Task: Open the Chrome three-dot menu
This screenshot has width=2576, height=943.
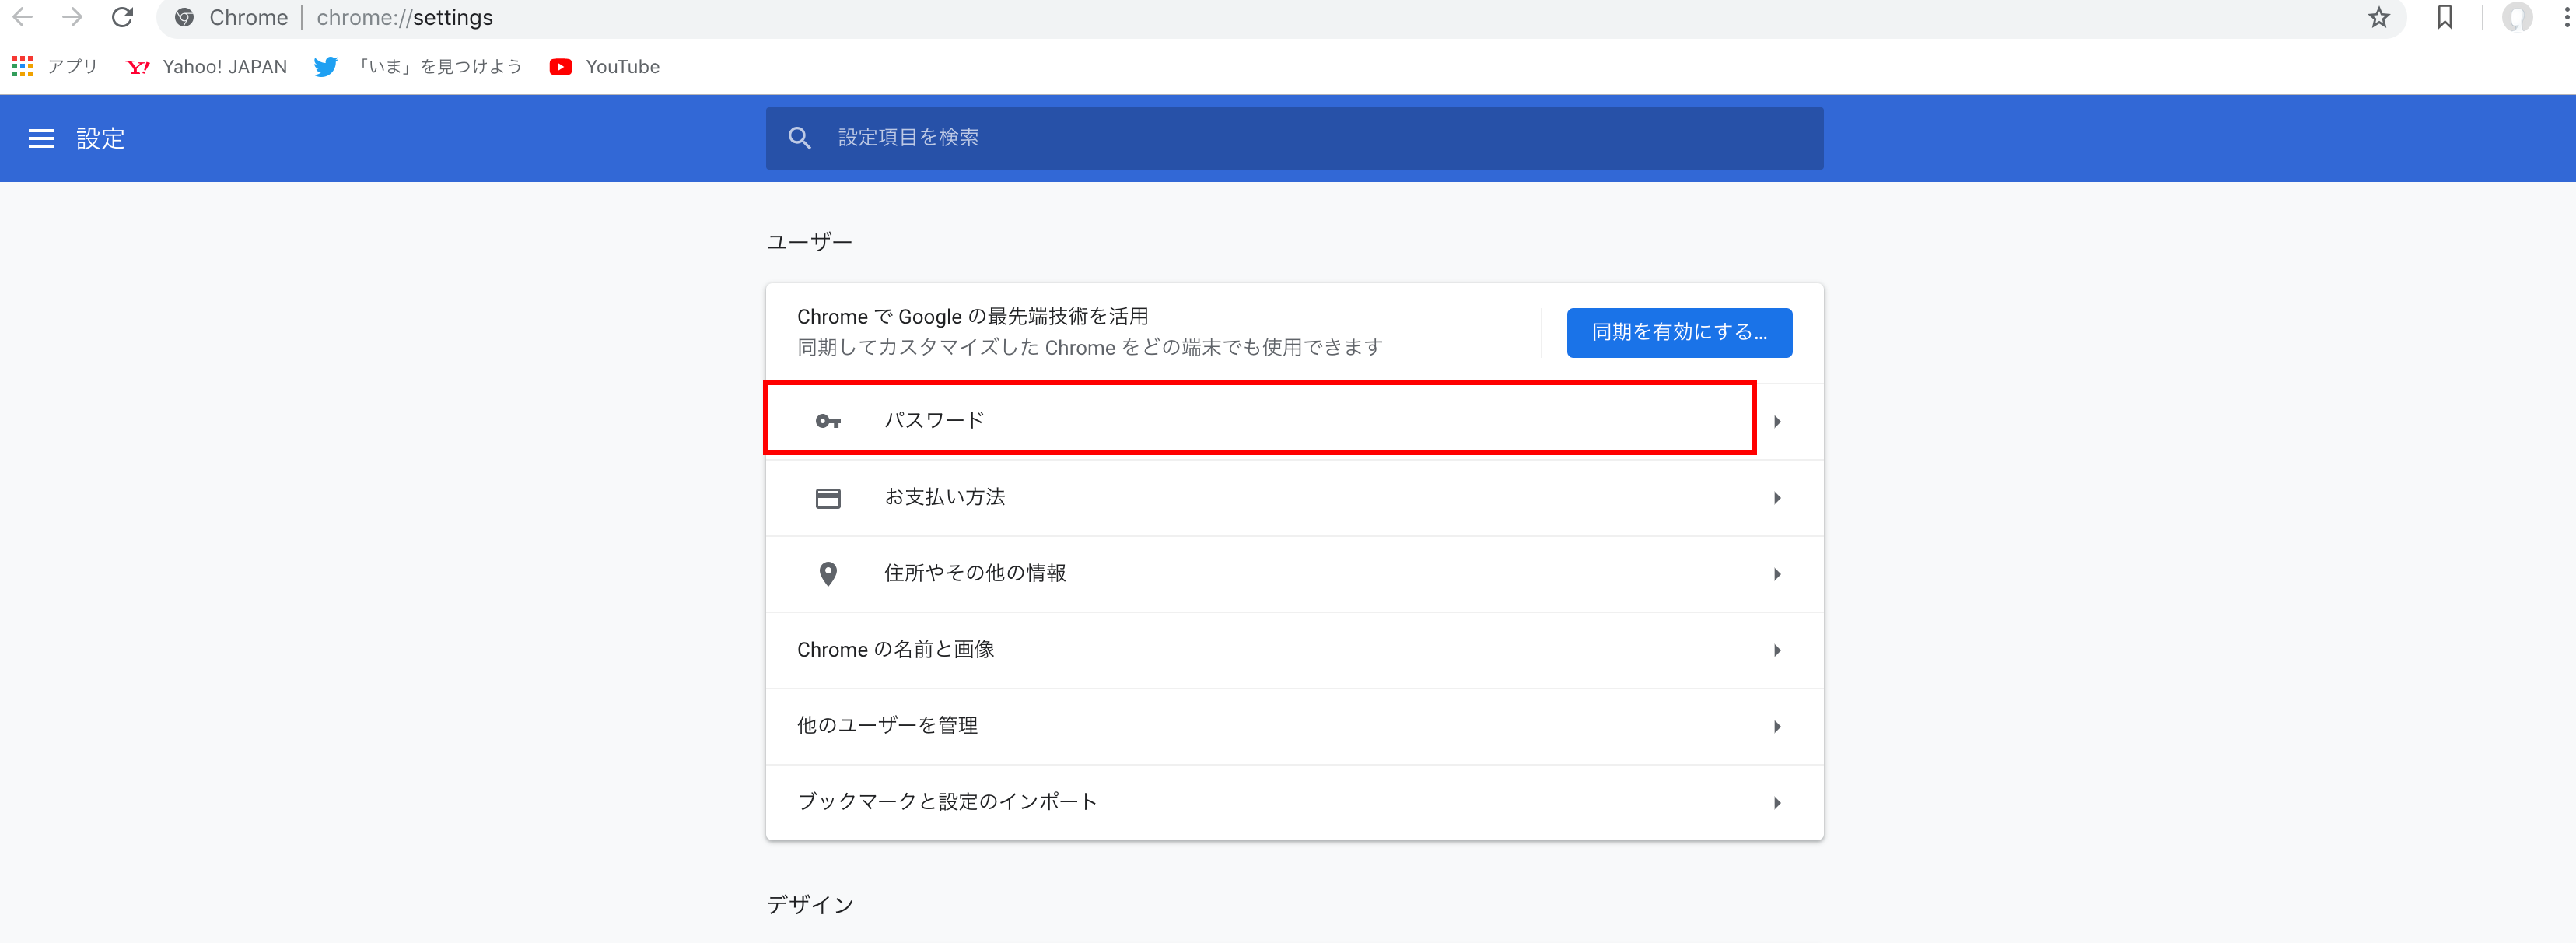Action: pyautogui.click(x=2567, y=17)
